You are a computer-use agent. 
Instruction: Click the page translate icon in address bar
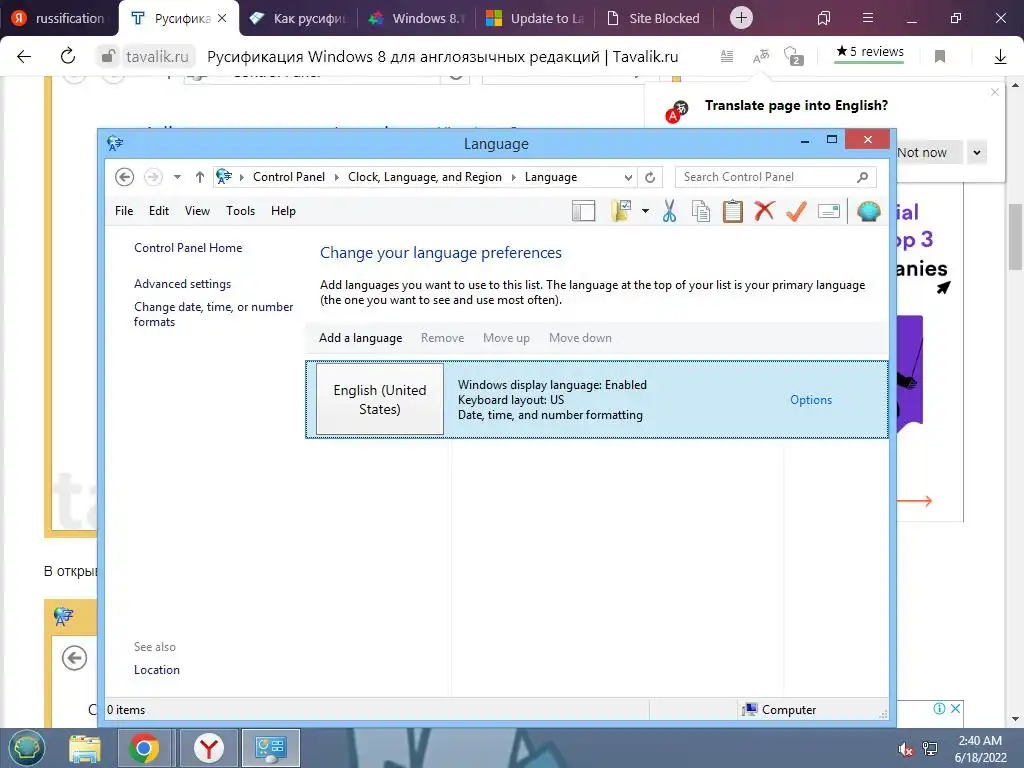(761, 56)
